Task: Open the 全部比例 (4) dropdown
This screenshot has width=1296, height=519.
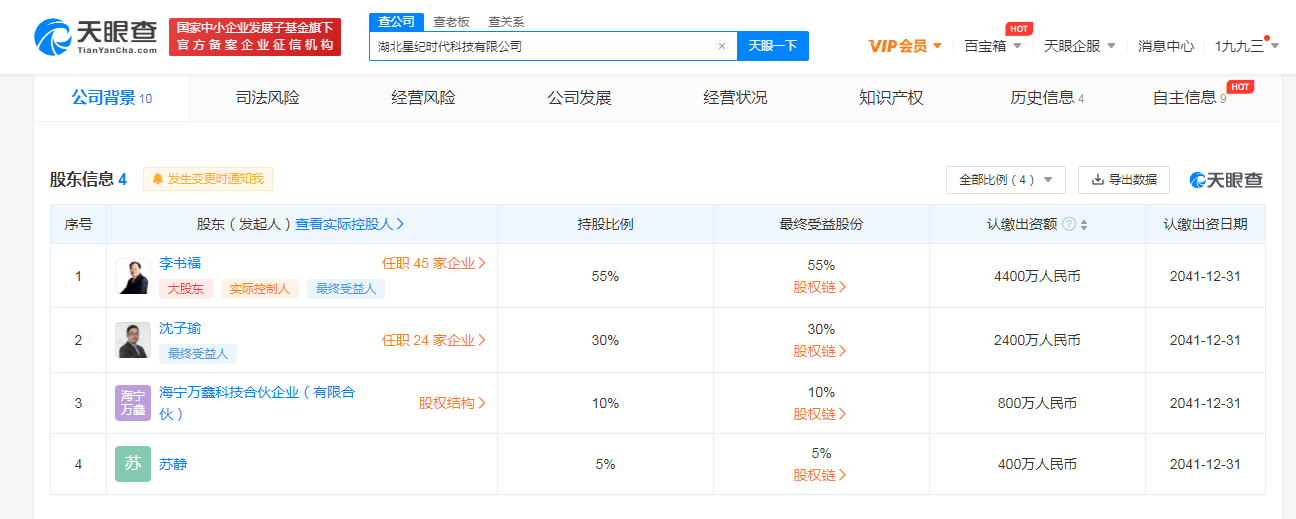Action: 1005,180
